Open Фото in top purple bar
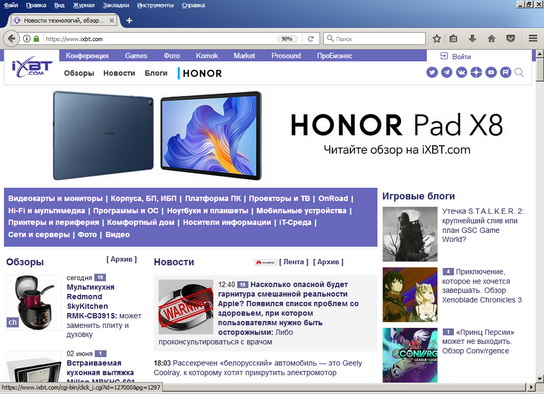The width and height of the screenshot is (544, 394). click(x=172, y=56)
